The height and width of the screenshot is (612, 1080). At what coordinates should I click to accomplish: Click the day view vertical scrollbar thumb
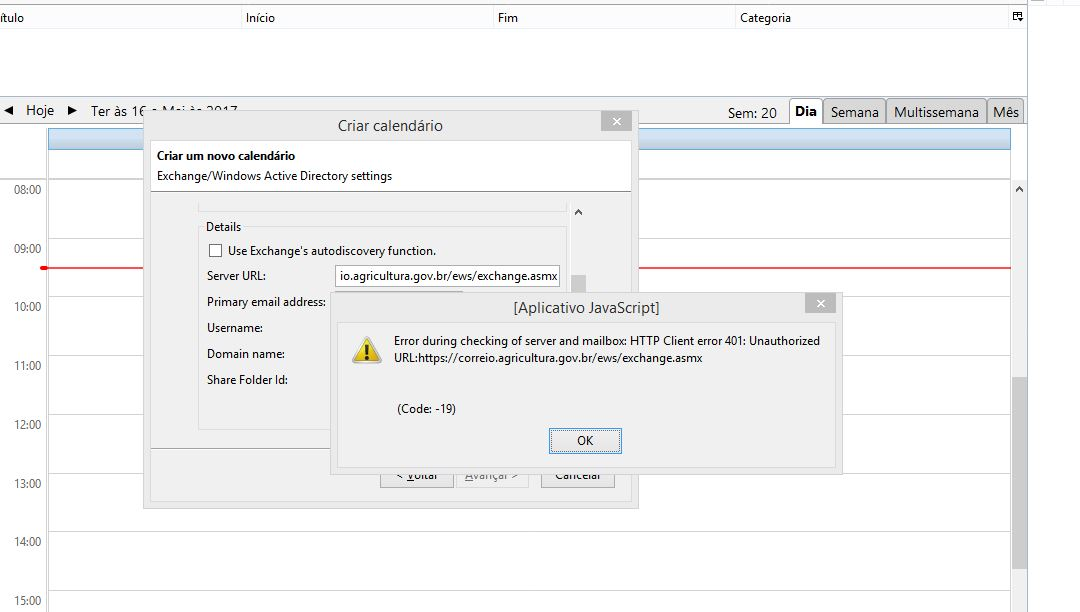[1019, 472]
